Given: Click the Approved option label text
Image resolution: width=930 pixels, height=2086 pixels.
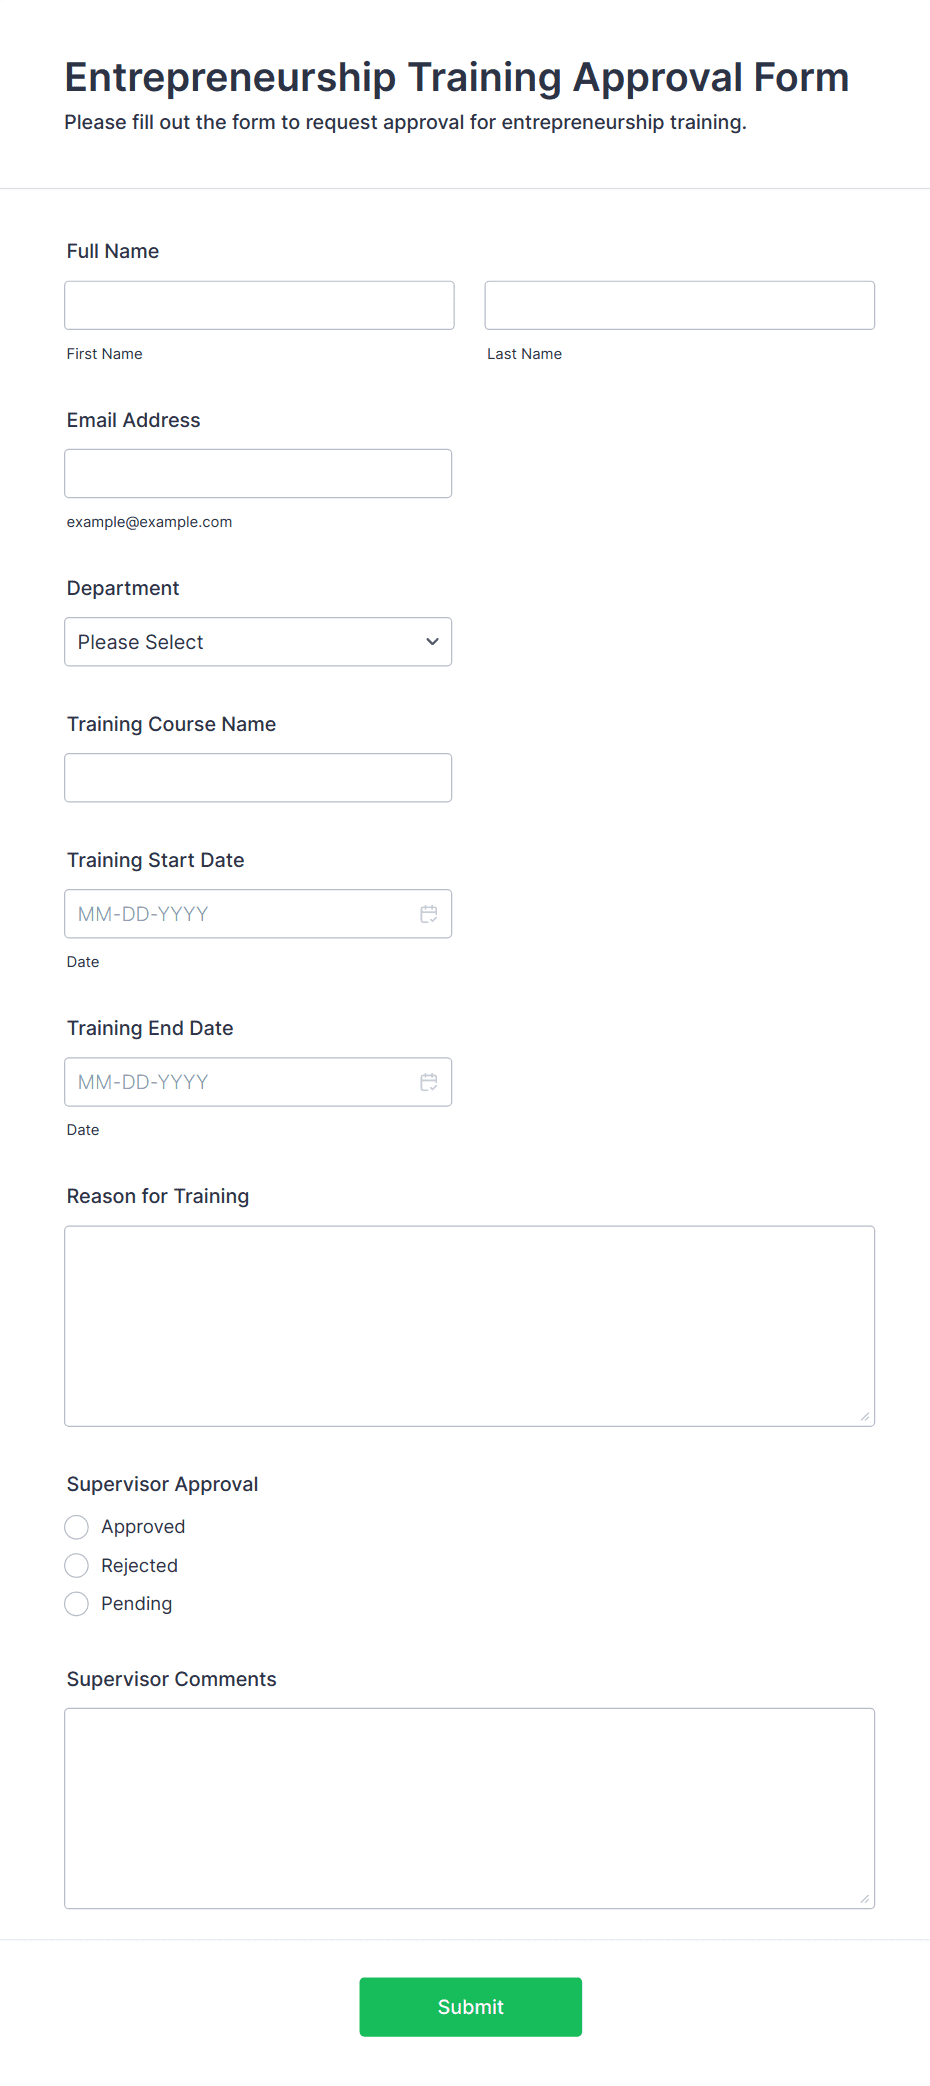Looking at the screenshot, I should tap(143, 1527).
